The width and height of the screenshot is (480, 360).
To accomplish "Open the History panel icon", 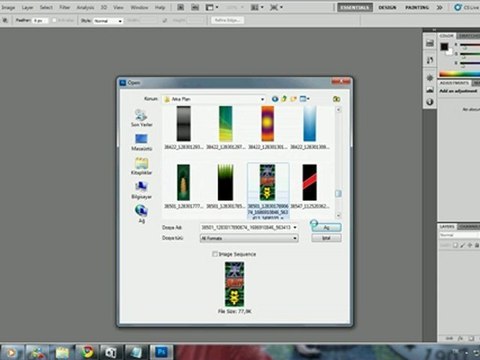I will [x=430, y=43].
